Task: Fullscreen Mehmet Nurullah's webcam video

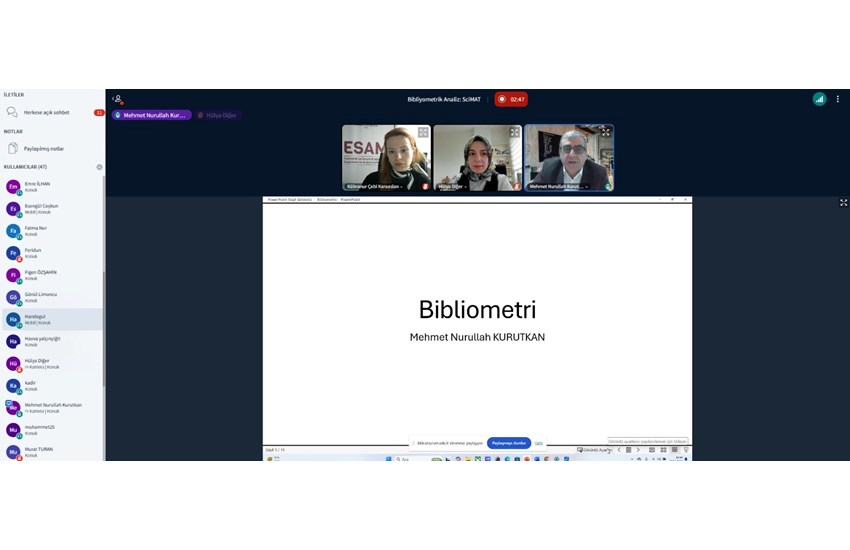Action: (606, 132)
